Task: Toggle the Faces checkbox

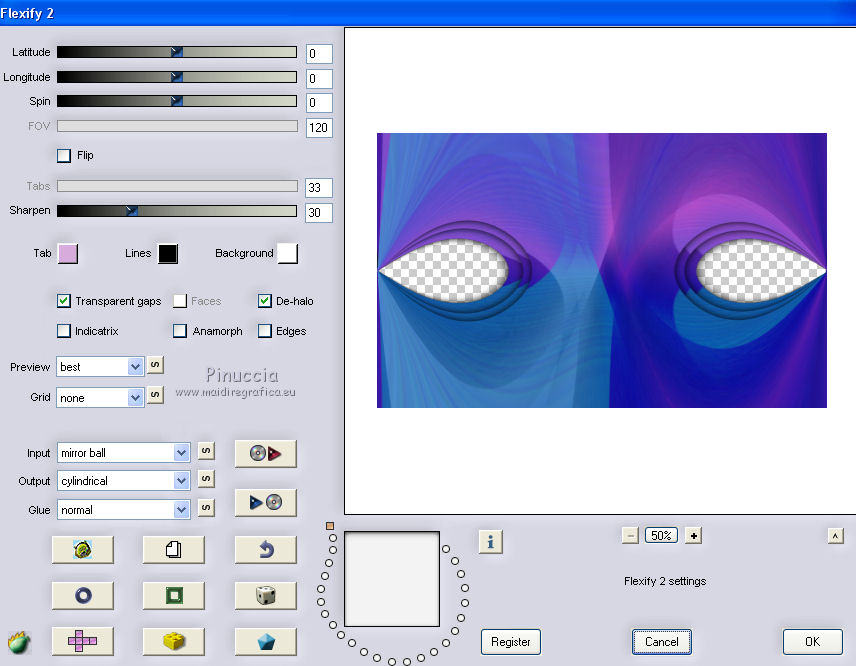Action: point(180,301)
